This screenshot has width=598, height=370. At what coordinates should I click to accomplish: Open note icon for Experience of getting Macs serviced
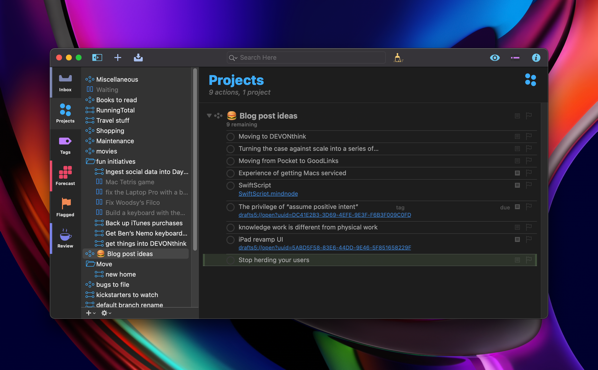(x=517, y=173)
